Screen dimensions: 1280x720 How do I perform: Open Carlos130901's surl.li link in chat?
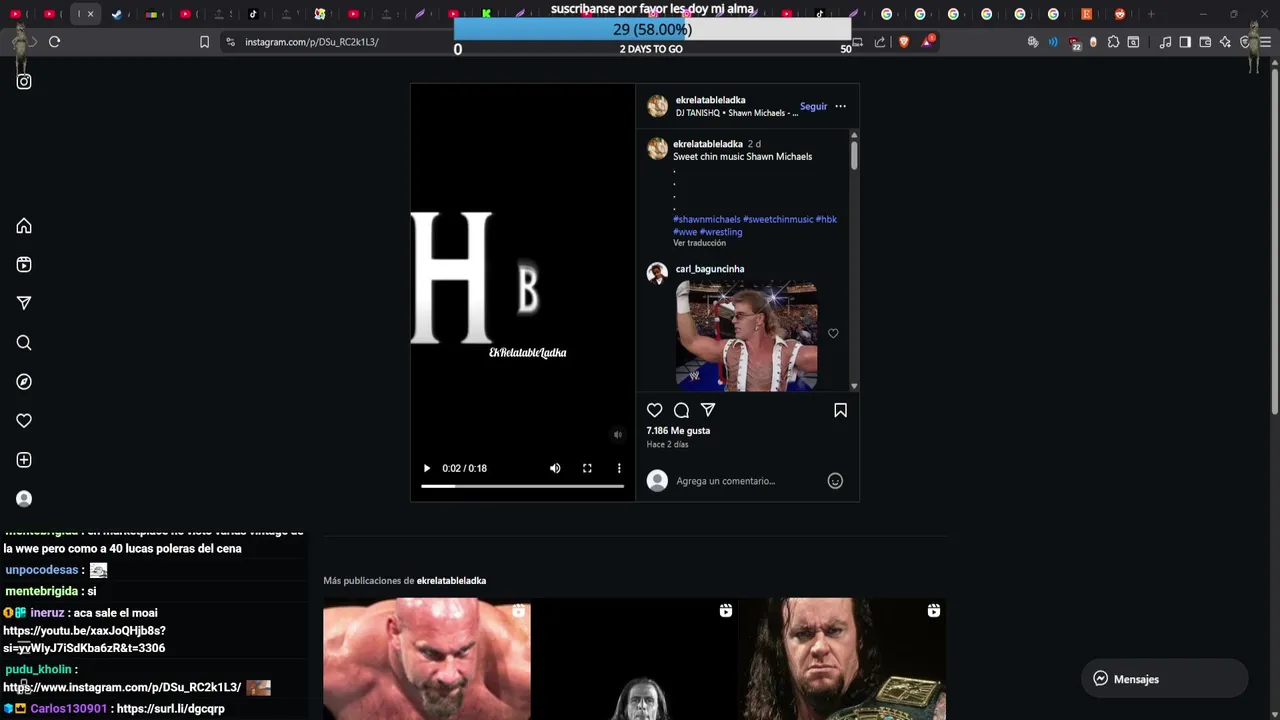pyautogui.click(x=171, y=709)
